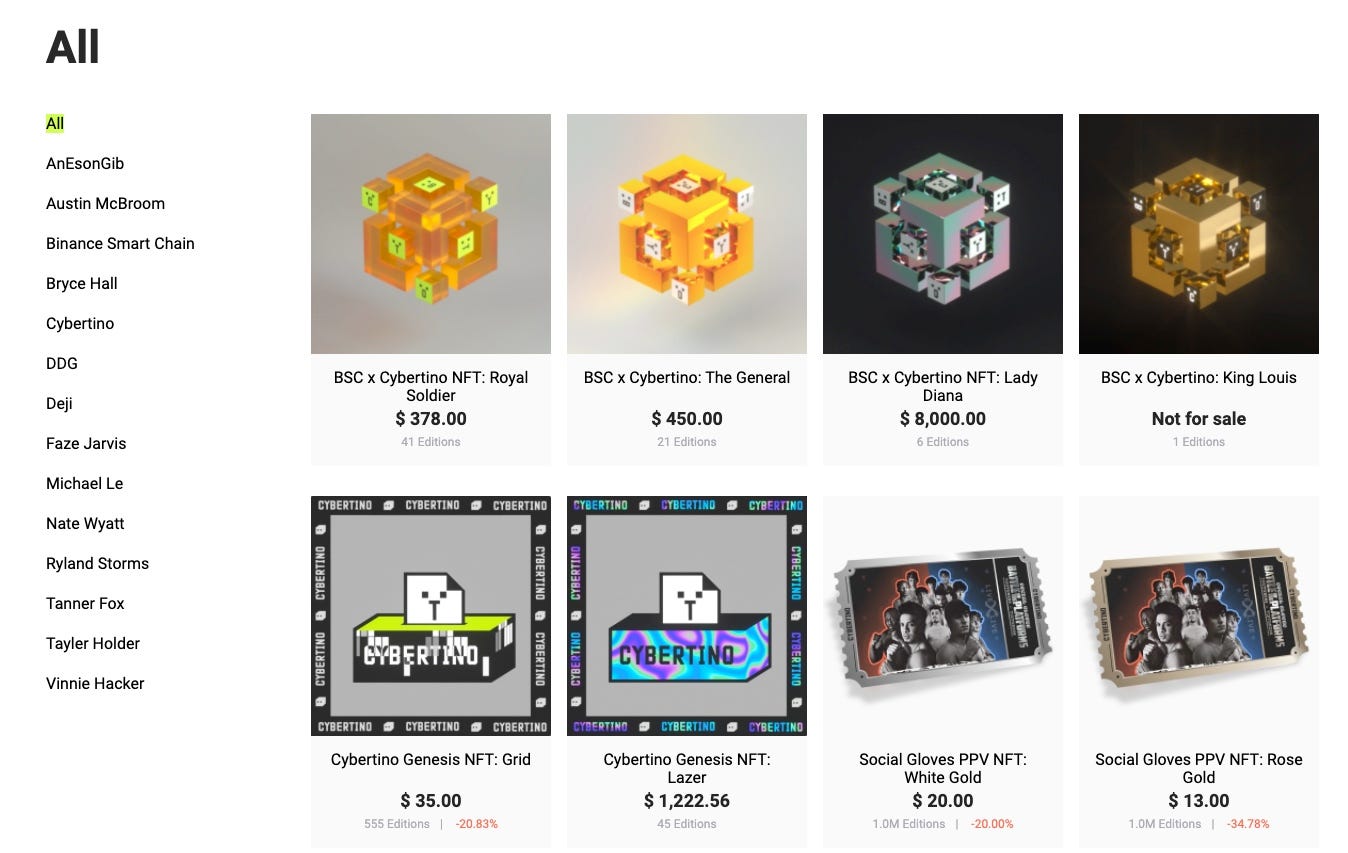1348x853 pixels.
Task: Select the Cybertino Genesis Grid artwork
Action: pos(431,616)
